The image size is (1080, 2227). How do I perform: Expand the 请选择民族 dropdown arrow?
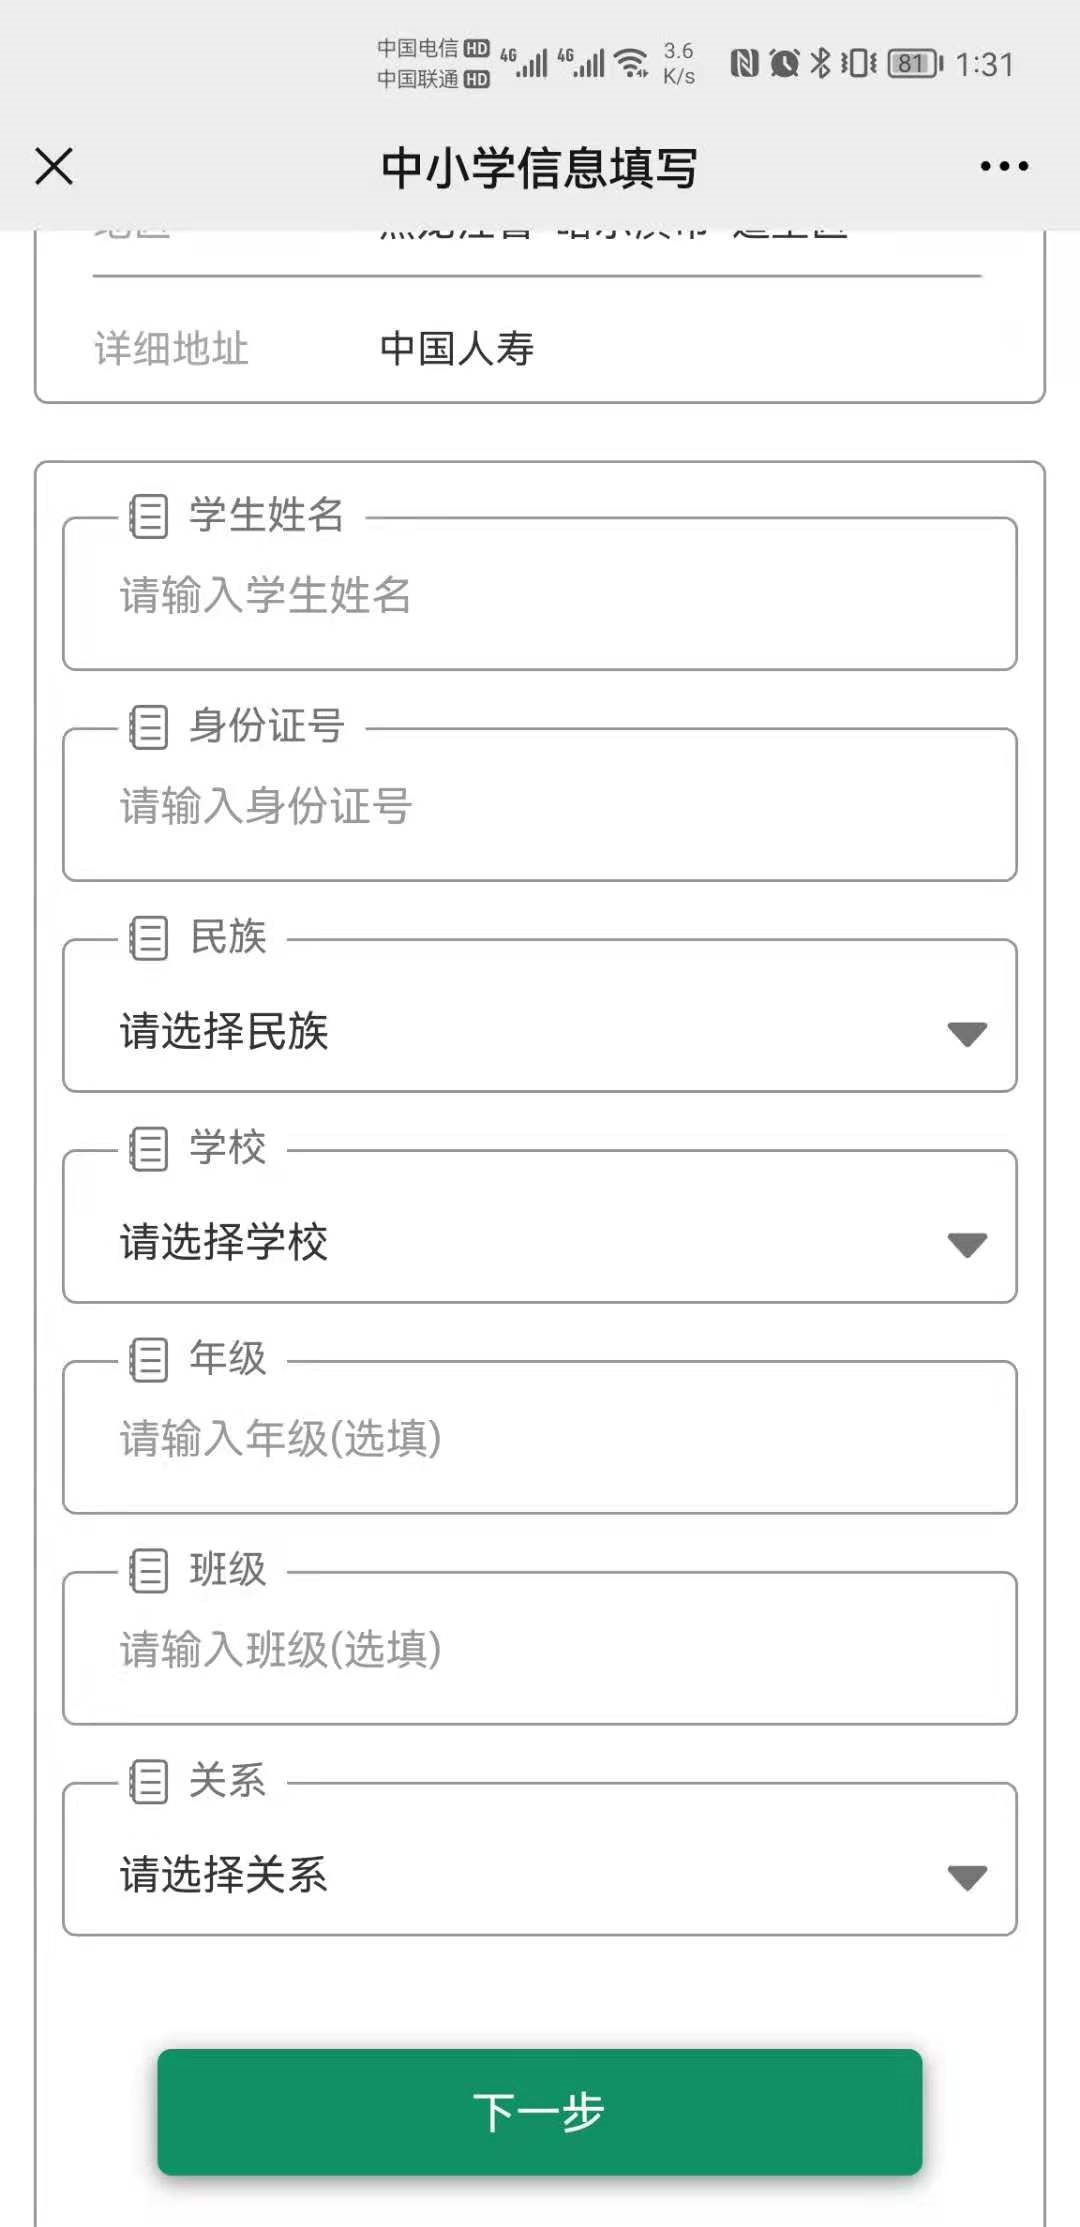tap(967, 1033)
